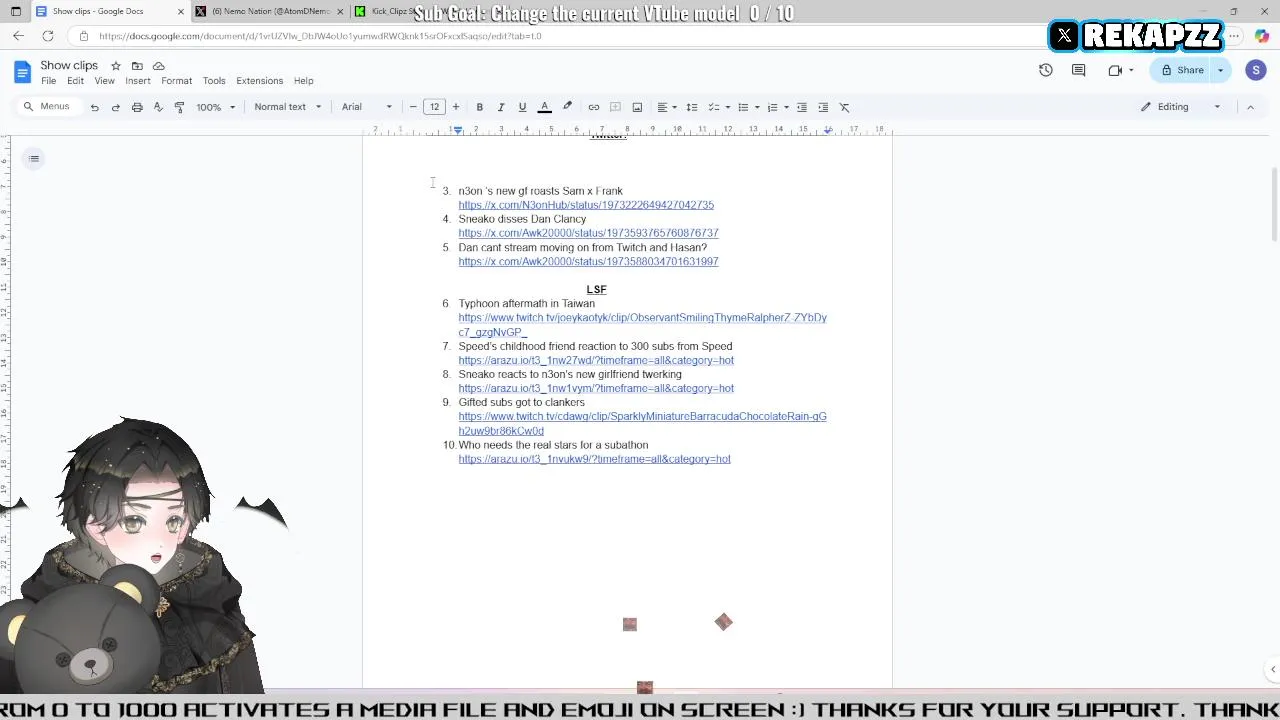Insert a link from toolbar
This screenshot has height=720, width=1280.
point(594,107)
